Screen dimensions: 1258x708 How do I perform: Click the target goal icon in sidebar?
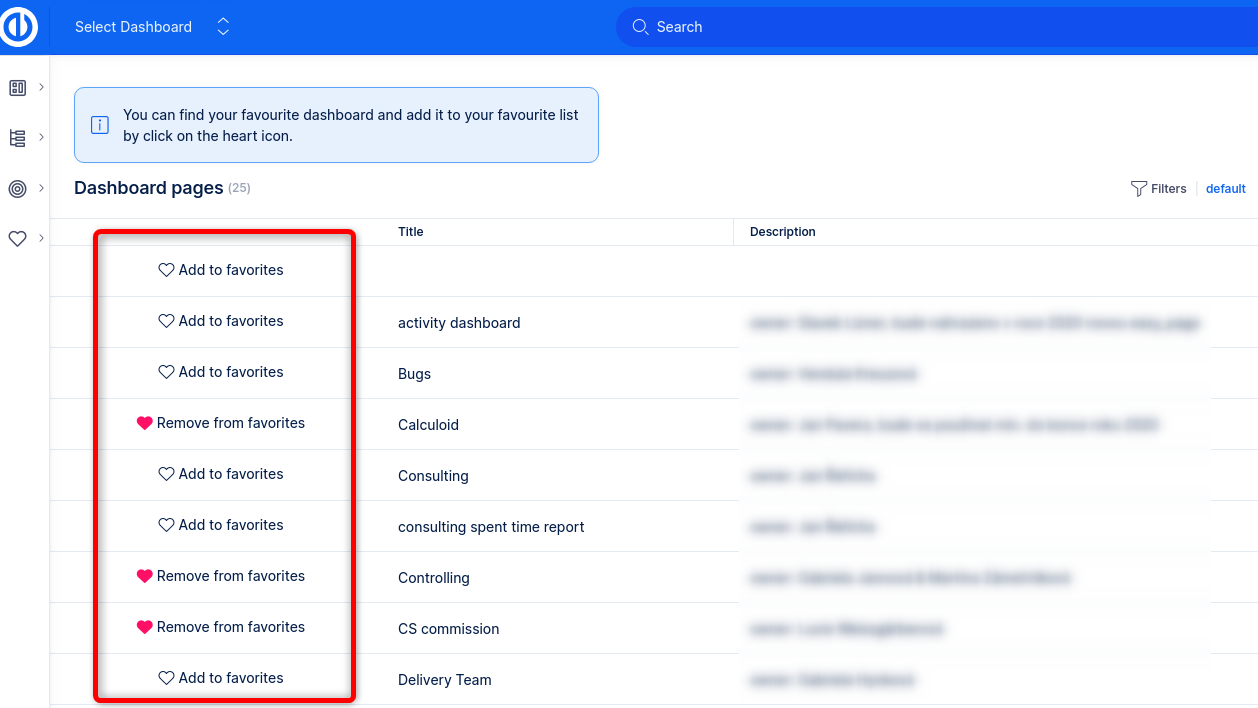coord(17,189)
